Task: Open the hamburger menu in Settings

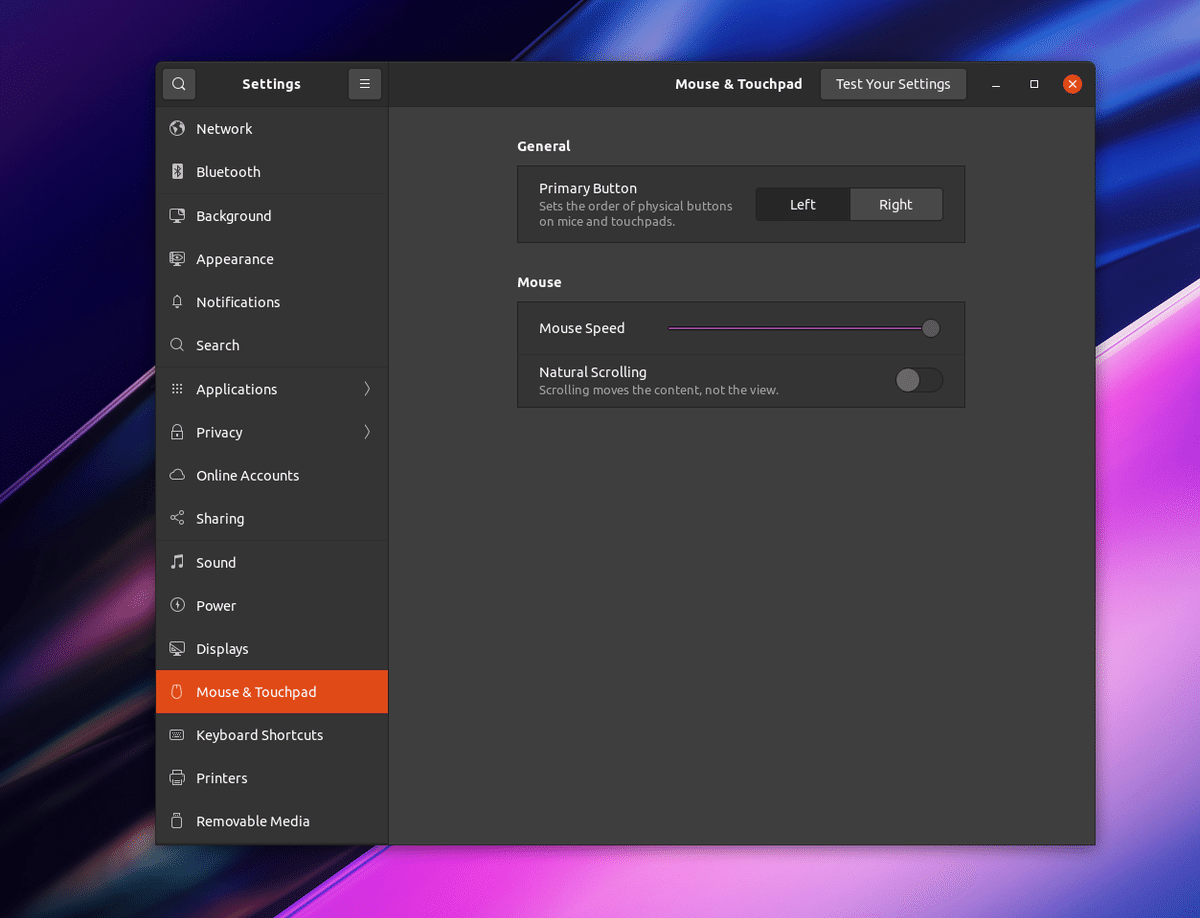Action: [x=364, y=84]
